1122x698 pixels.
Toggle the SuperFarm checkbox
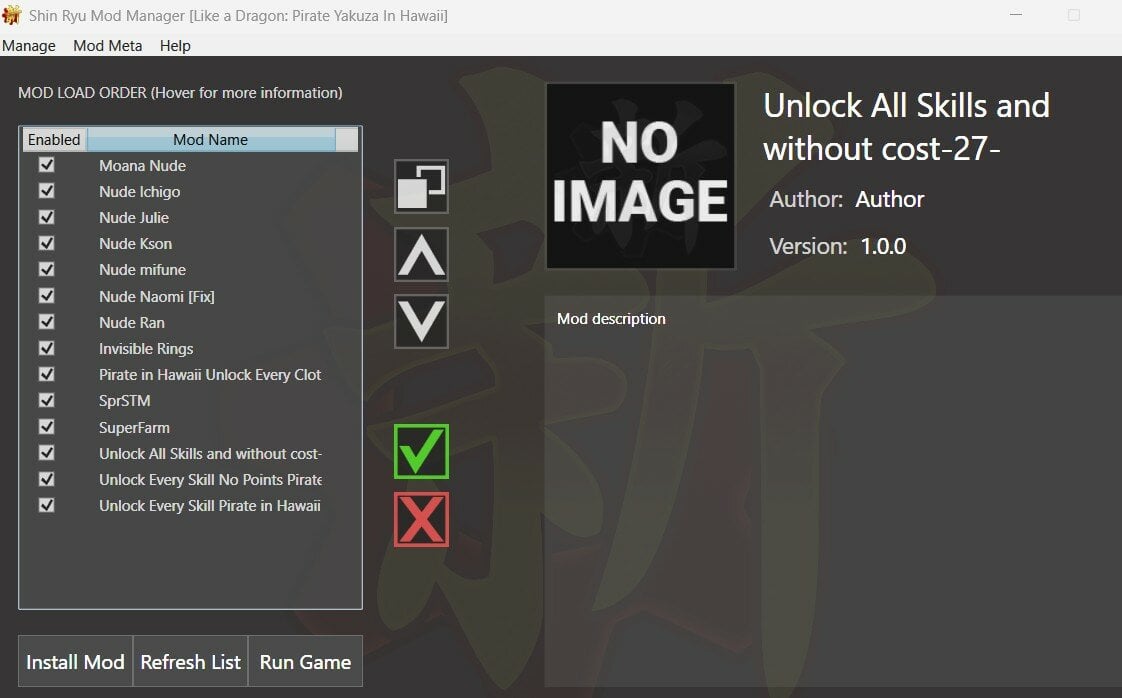click(47, 427)
